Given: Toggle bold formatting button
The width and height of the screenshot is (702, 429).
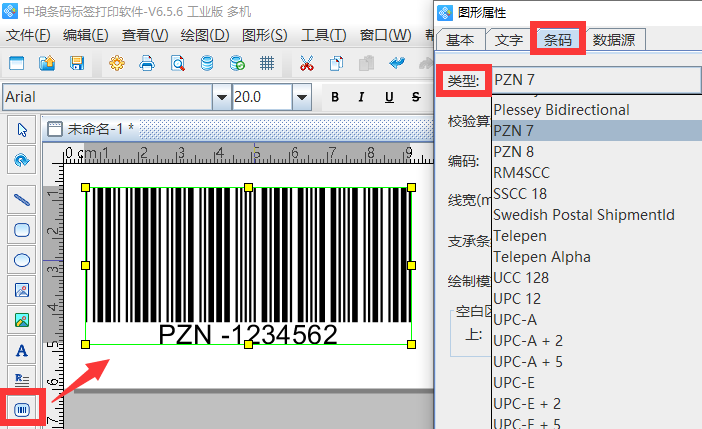Looking at the screenshot, I should [335, 97].
